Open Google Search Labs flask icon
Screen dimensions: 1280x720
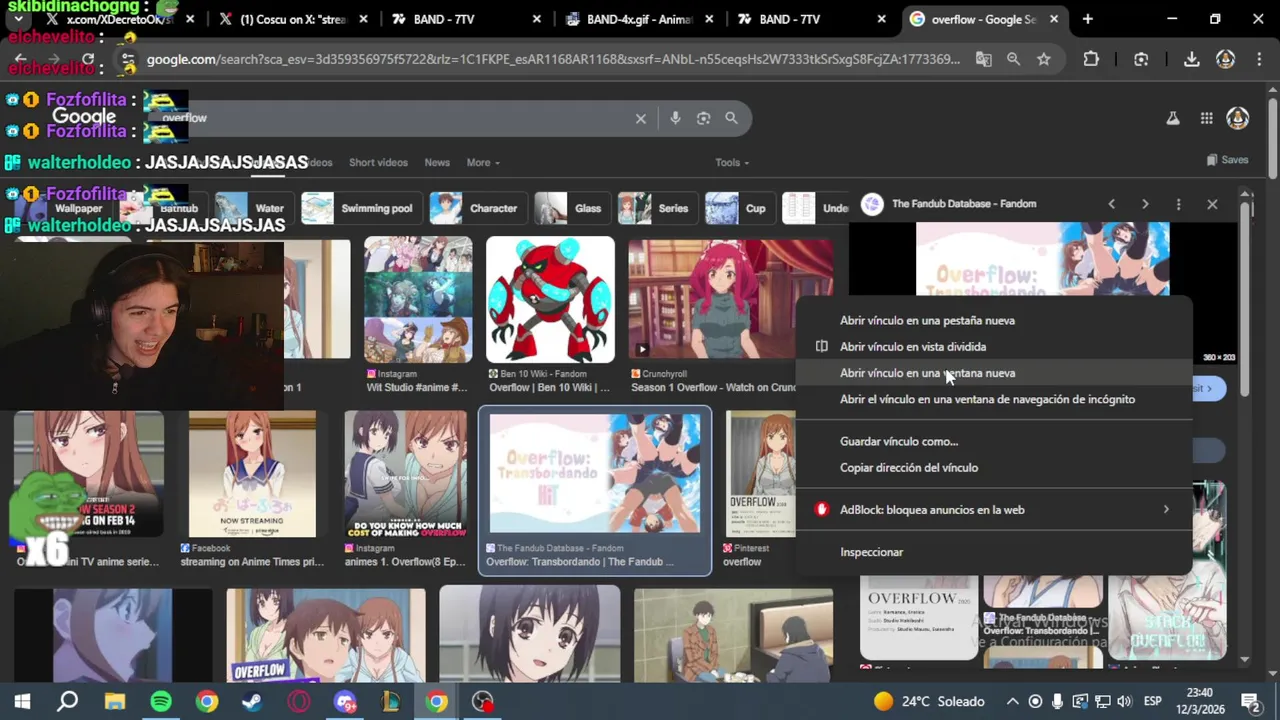click(x=1172, y=118)
